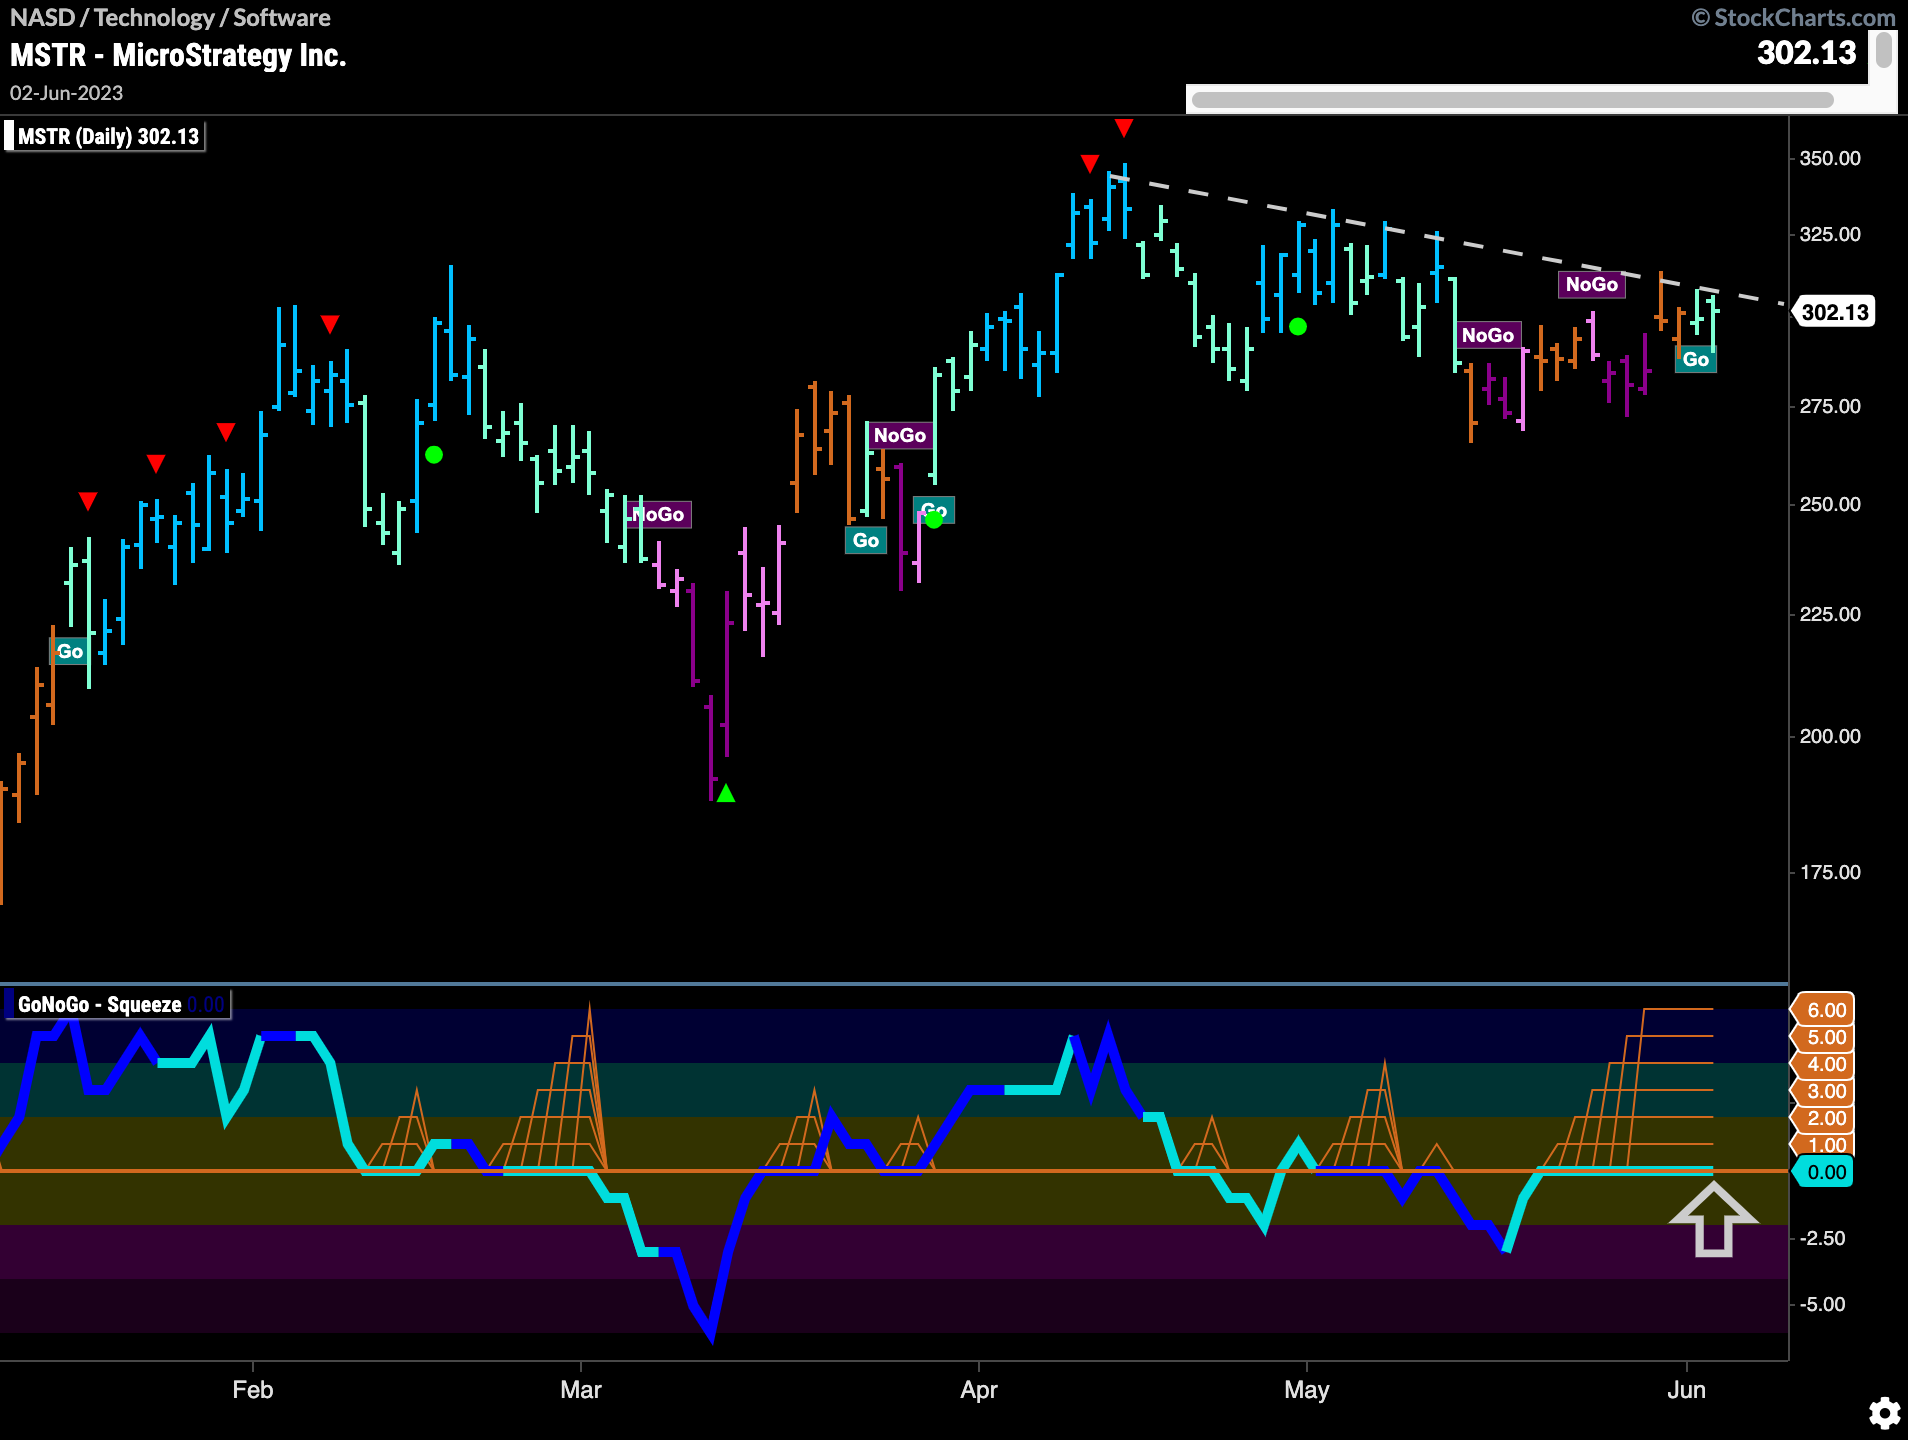Click the Apr label on the time axis
The image size is (1908, 1440).
click(x=979, y=1390)
